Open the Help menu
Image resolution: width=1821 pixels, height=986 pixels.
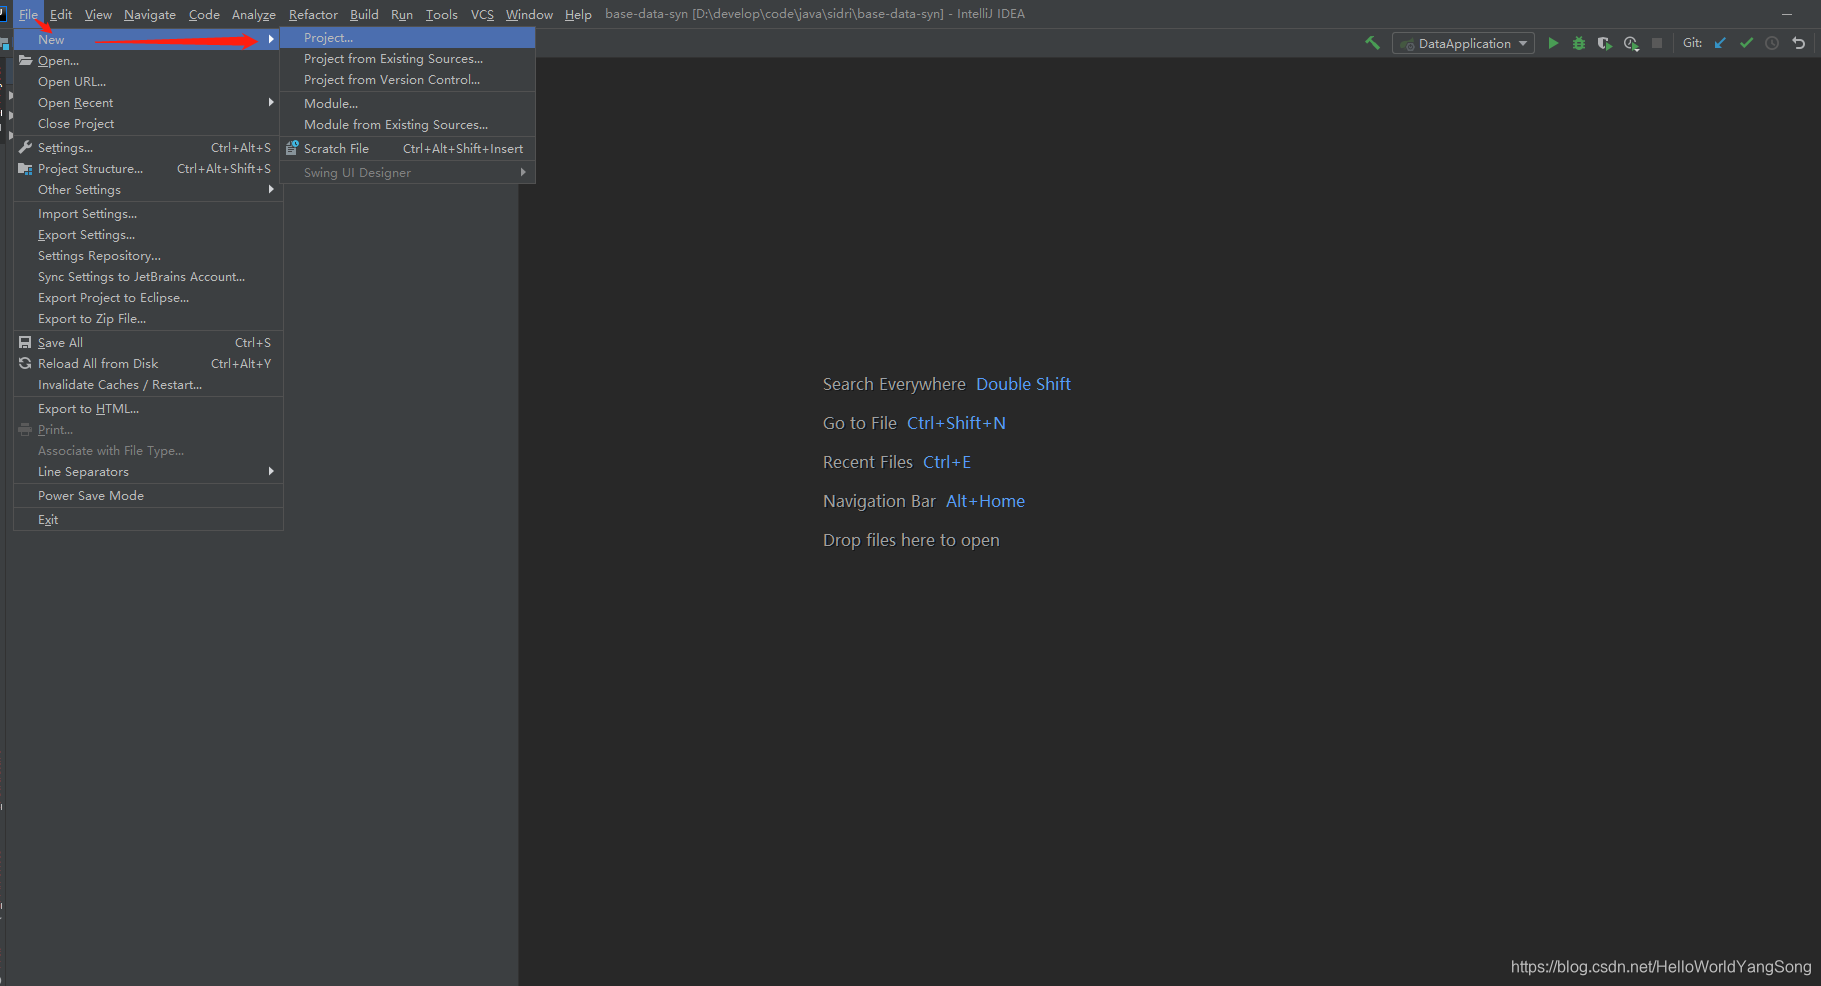point(578,14)
